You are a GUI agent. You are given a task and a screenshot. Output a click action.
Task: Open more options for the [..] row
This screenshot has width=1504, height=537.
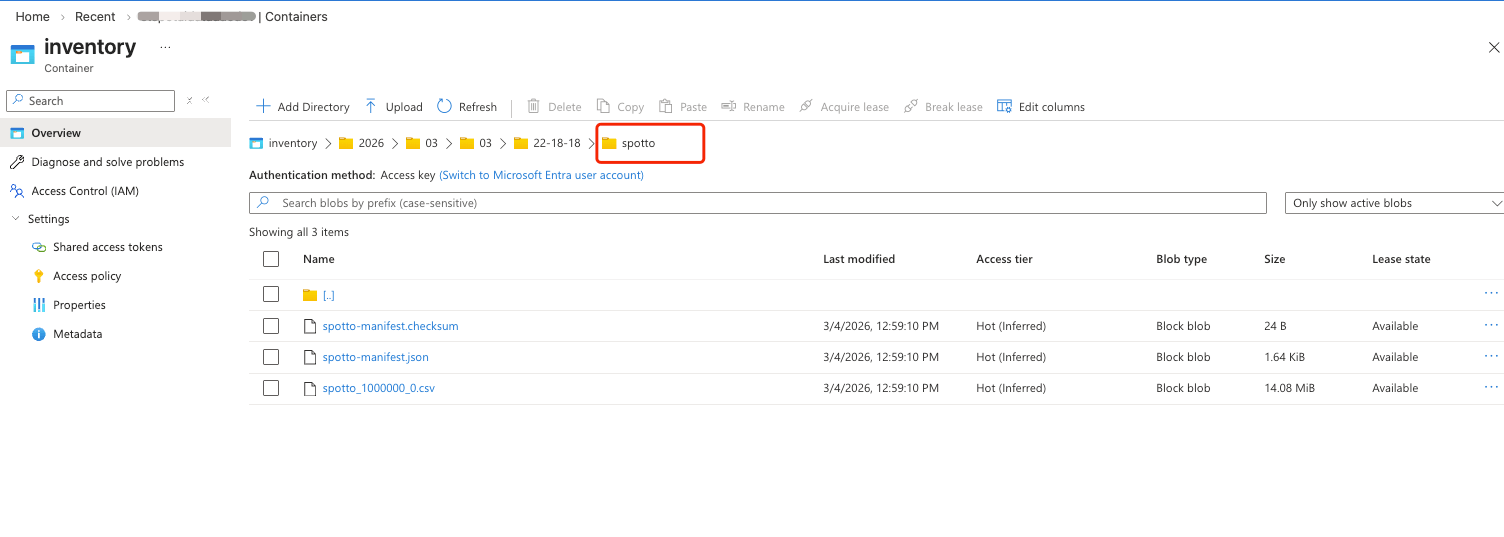[1491, 293]
